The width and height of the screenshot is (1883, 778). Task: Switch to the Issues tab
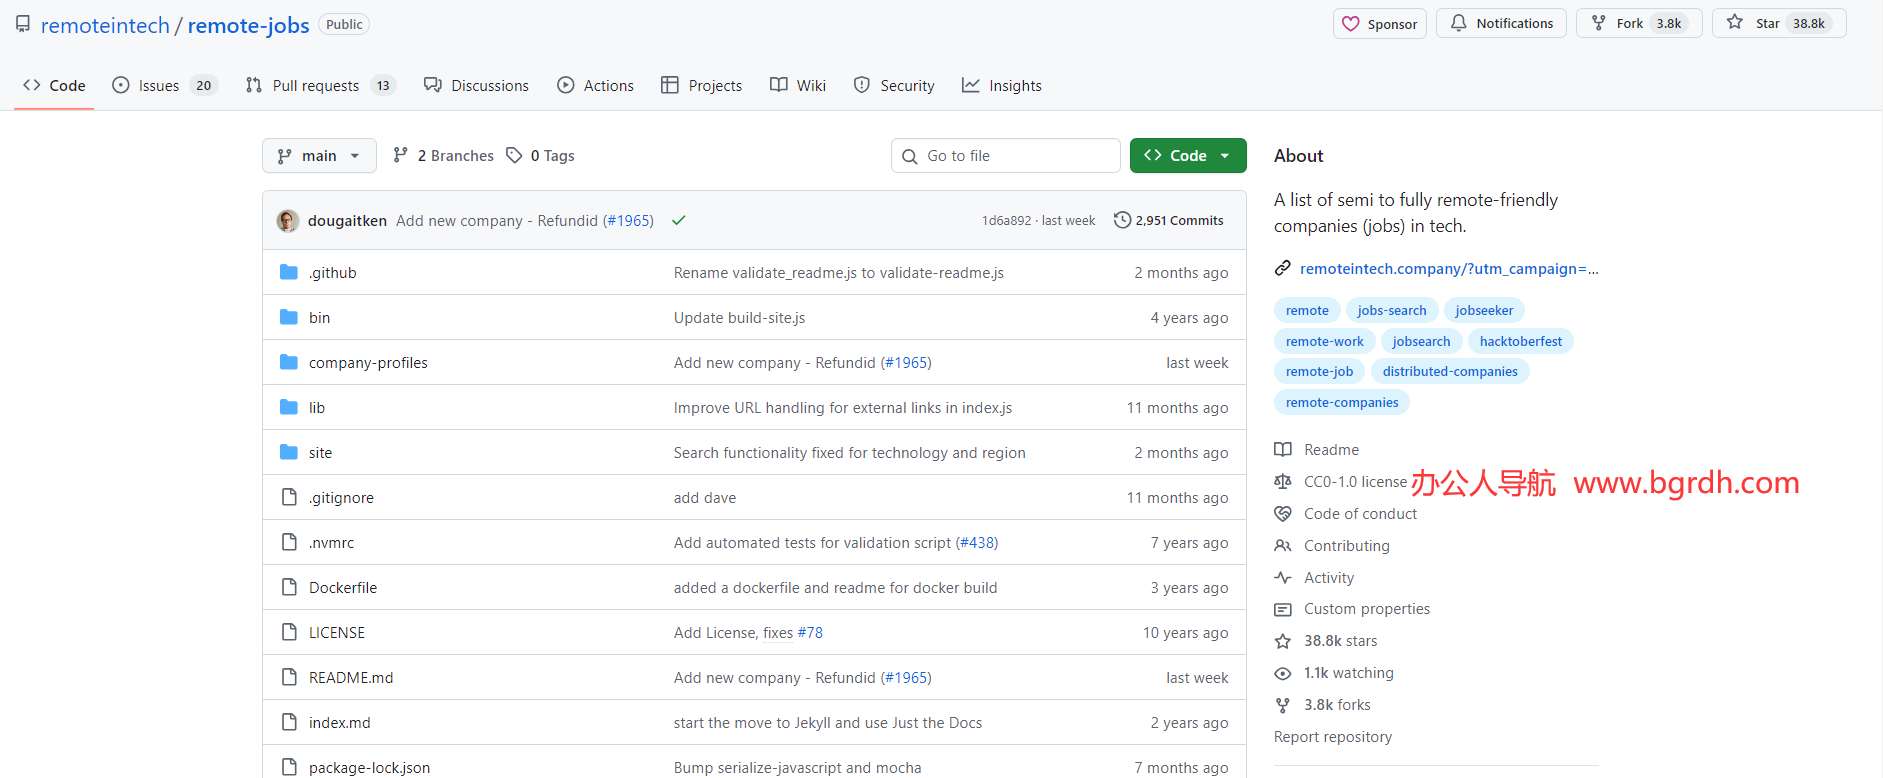159,86
